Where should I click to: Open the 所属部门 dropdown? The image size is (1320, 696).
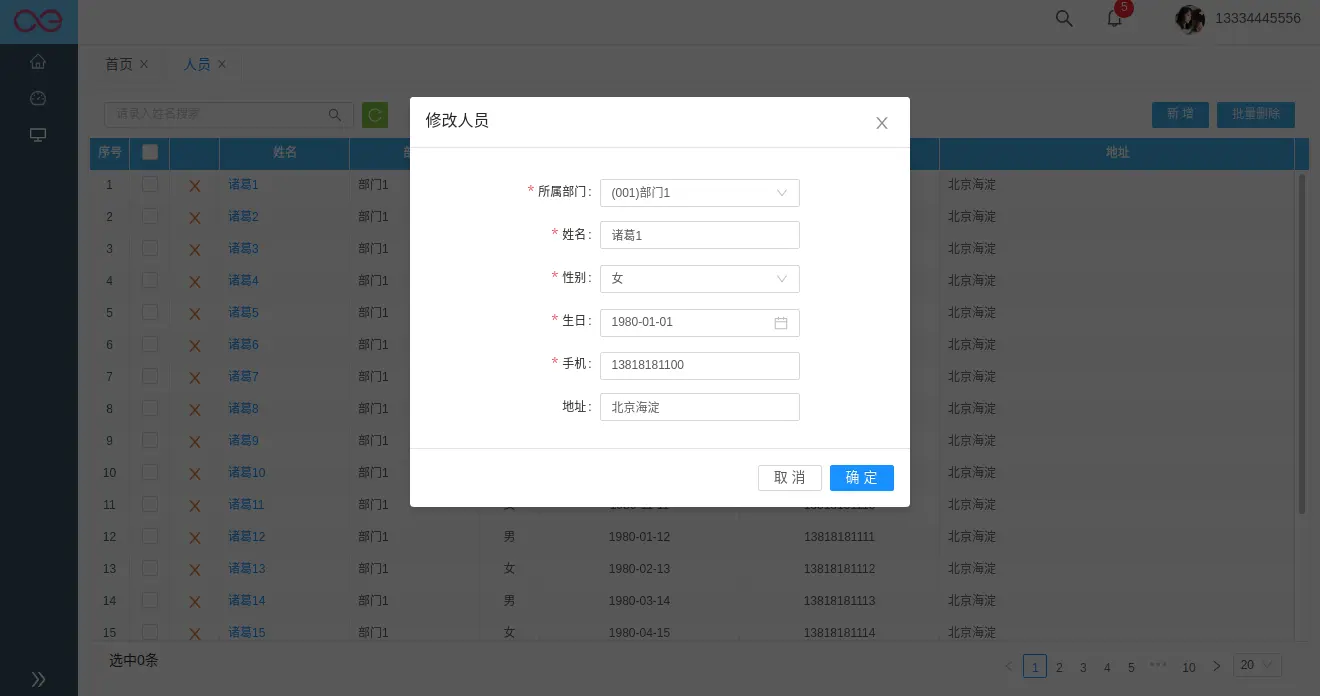[x=700, y=193]
